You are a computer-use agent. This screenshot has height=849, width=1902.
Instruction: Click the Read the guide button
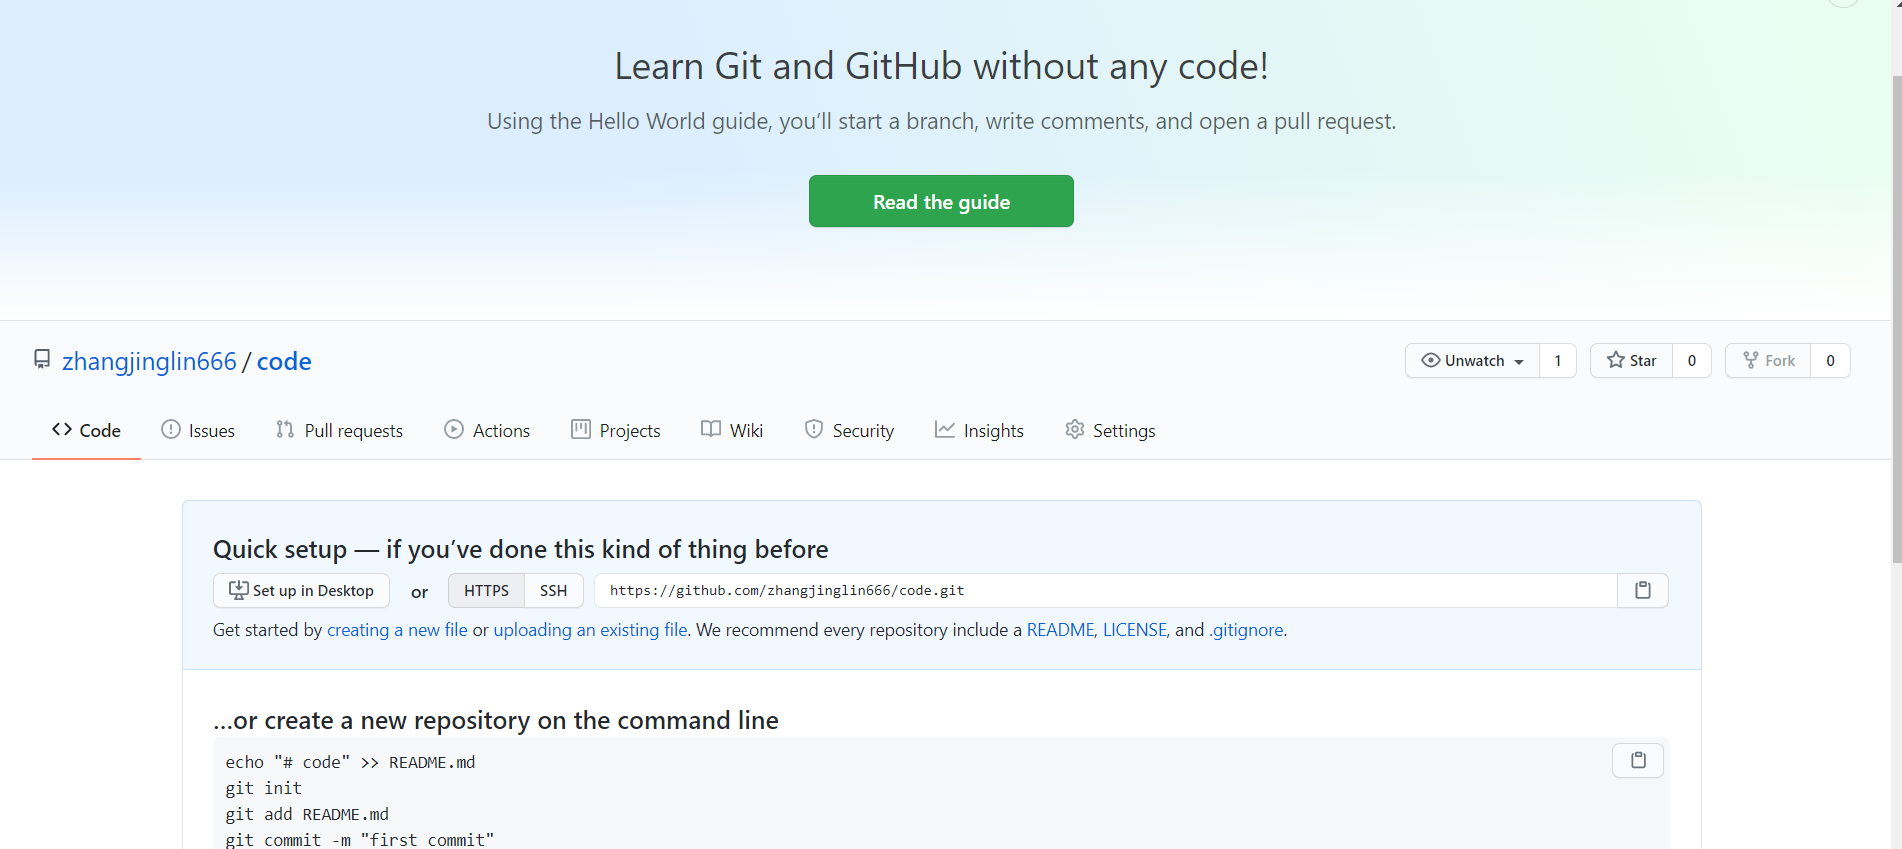pyautogui.click(x=941, y=201)
